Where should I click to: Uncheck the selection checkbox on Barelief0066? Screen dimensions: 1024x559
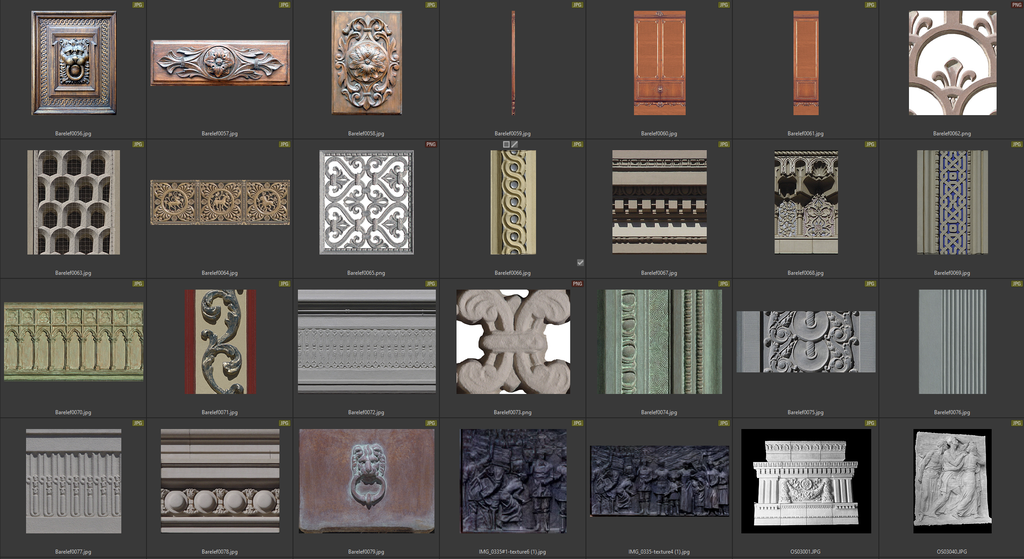coord(580,263)
